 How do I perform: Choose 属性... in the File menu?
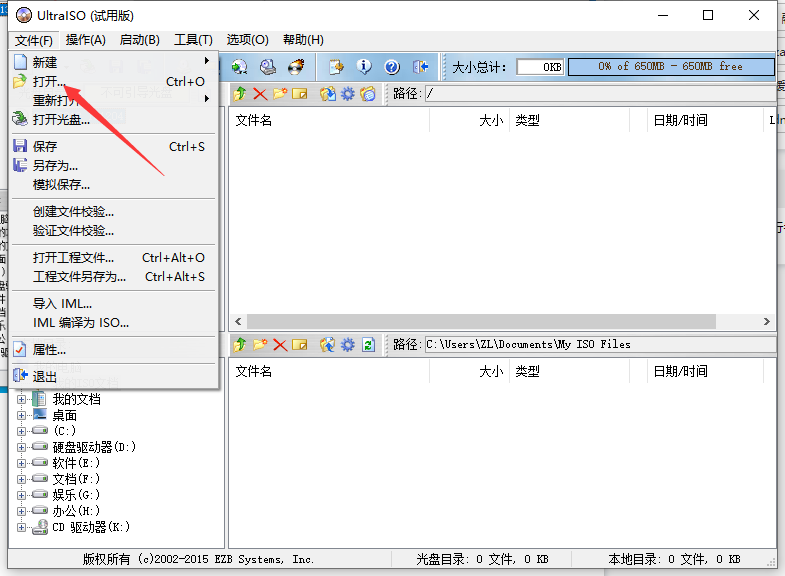click(114, 350)
